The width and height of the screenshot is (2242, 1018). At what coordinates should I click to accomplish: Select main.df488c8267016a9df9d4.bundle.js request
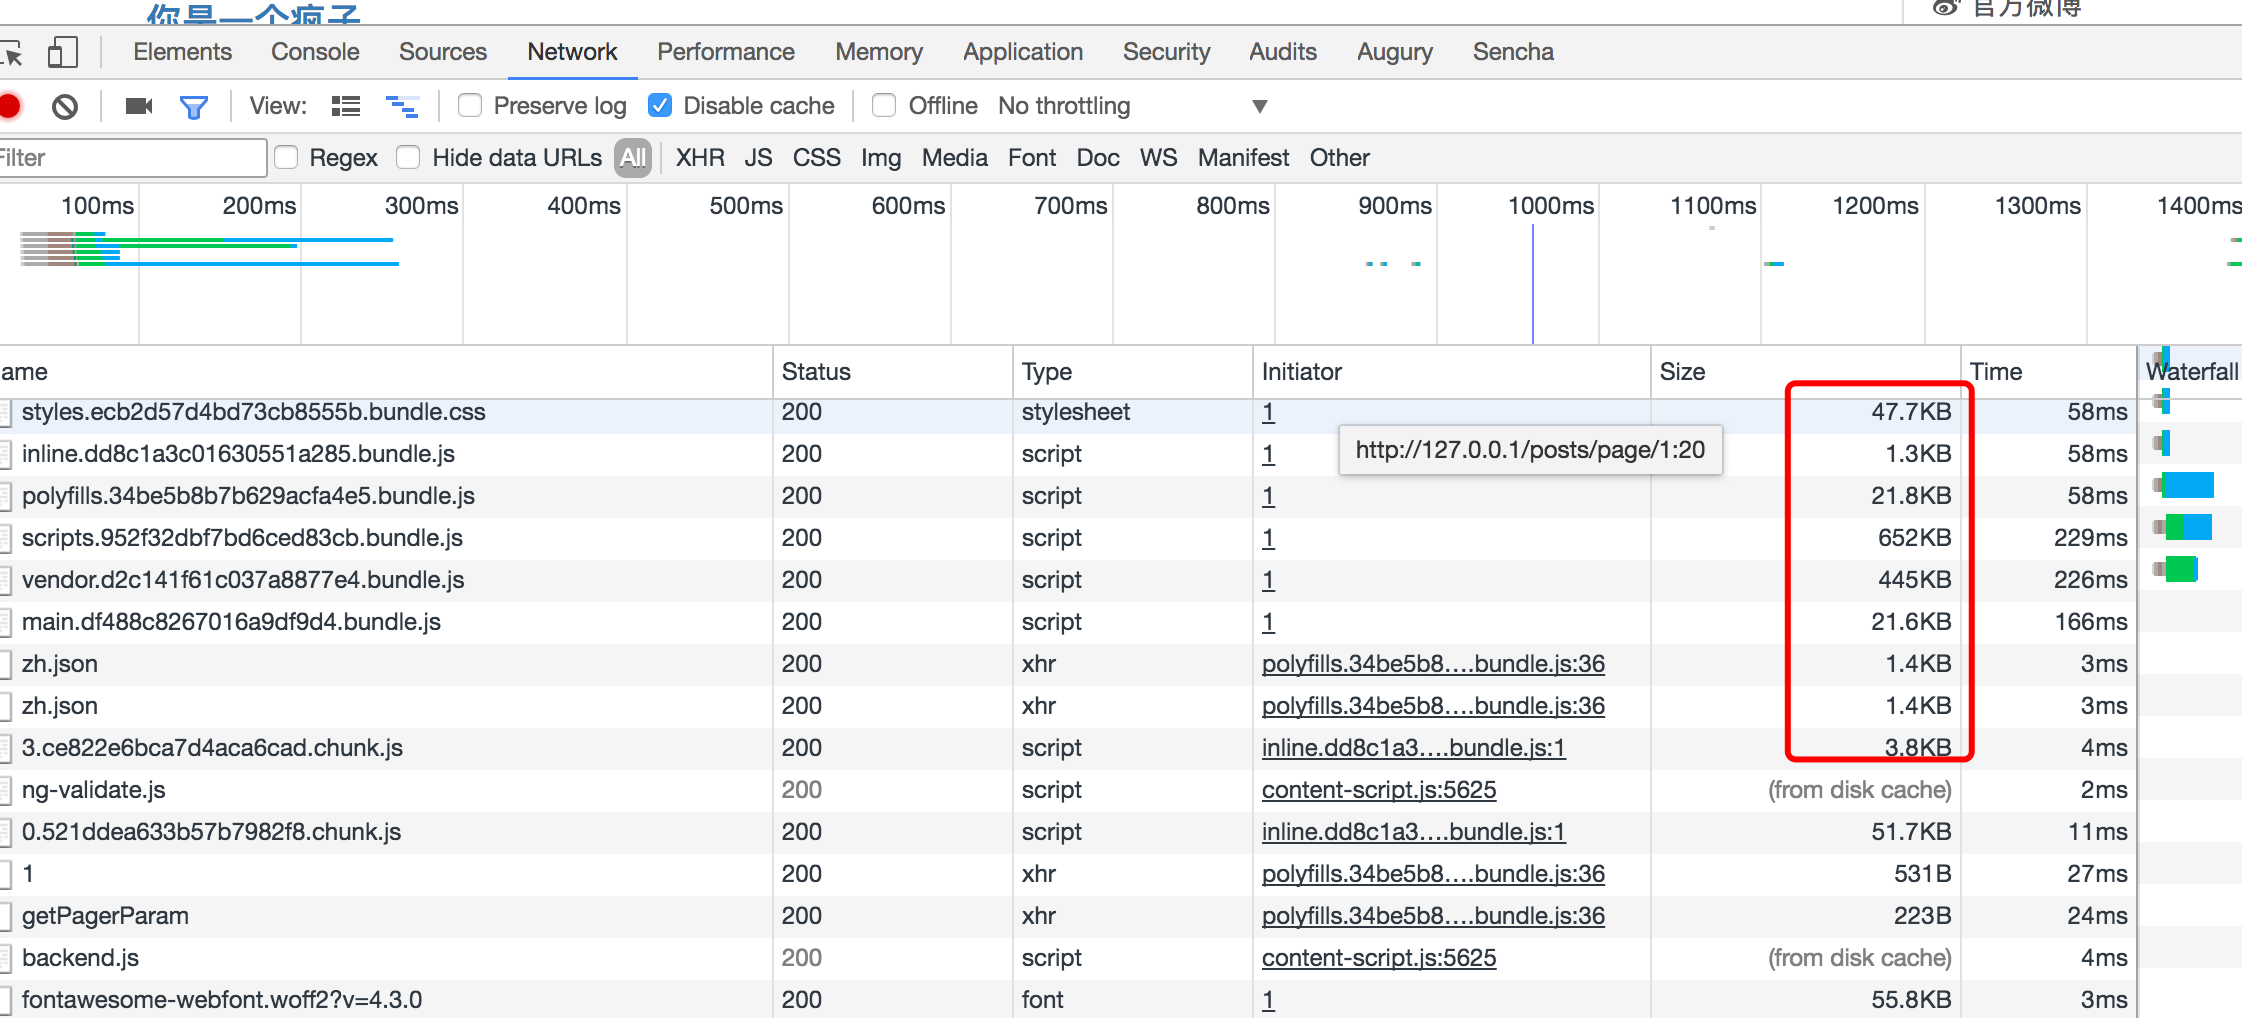[x=231, y=622]
